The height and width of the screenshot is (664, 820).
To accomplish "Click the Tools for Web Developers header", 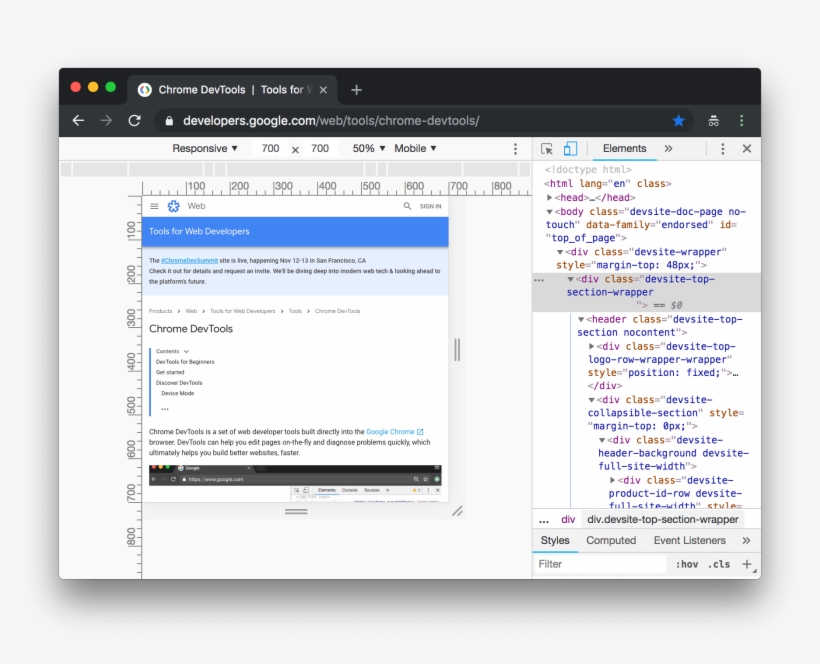I will tap(199, 231).
